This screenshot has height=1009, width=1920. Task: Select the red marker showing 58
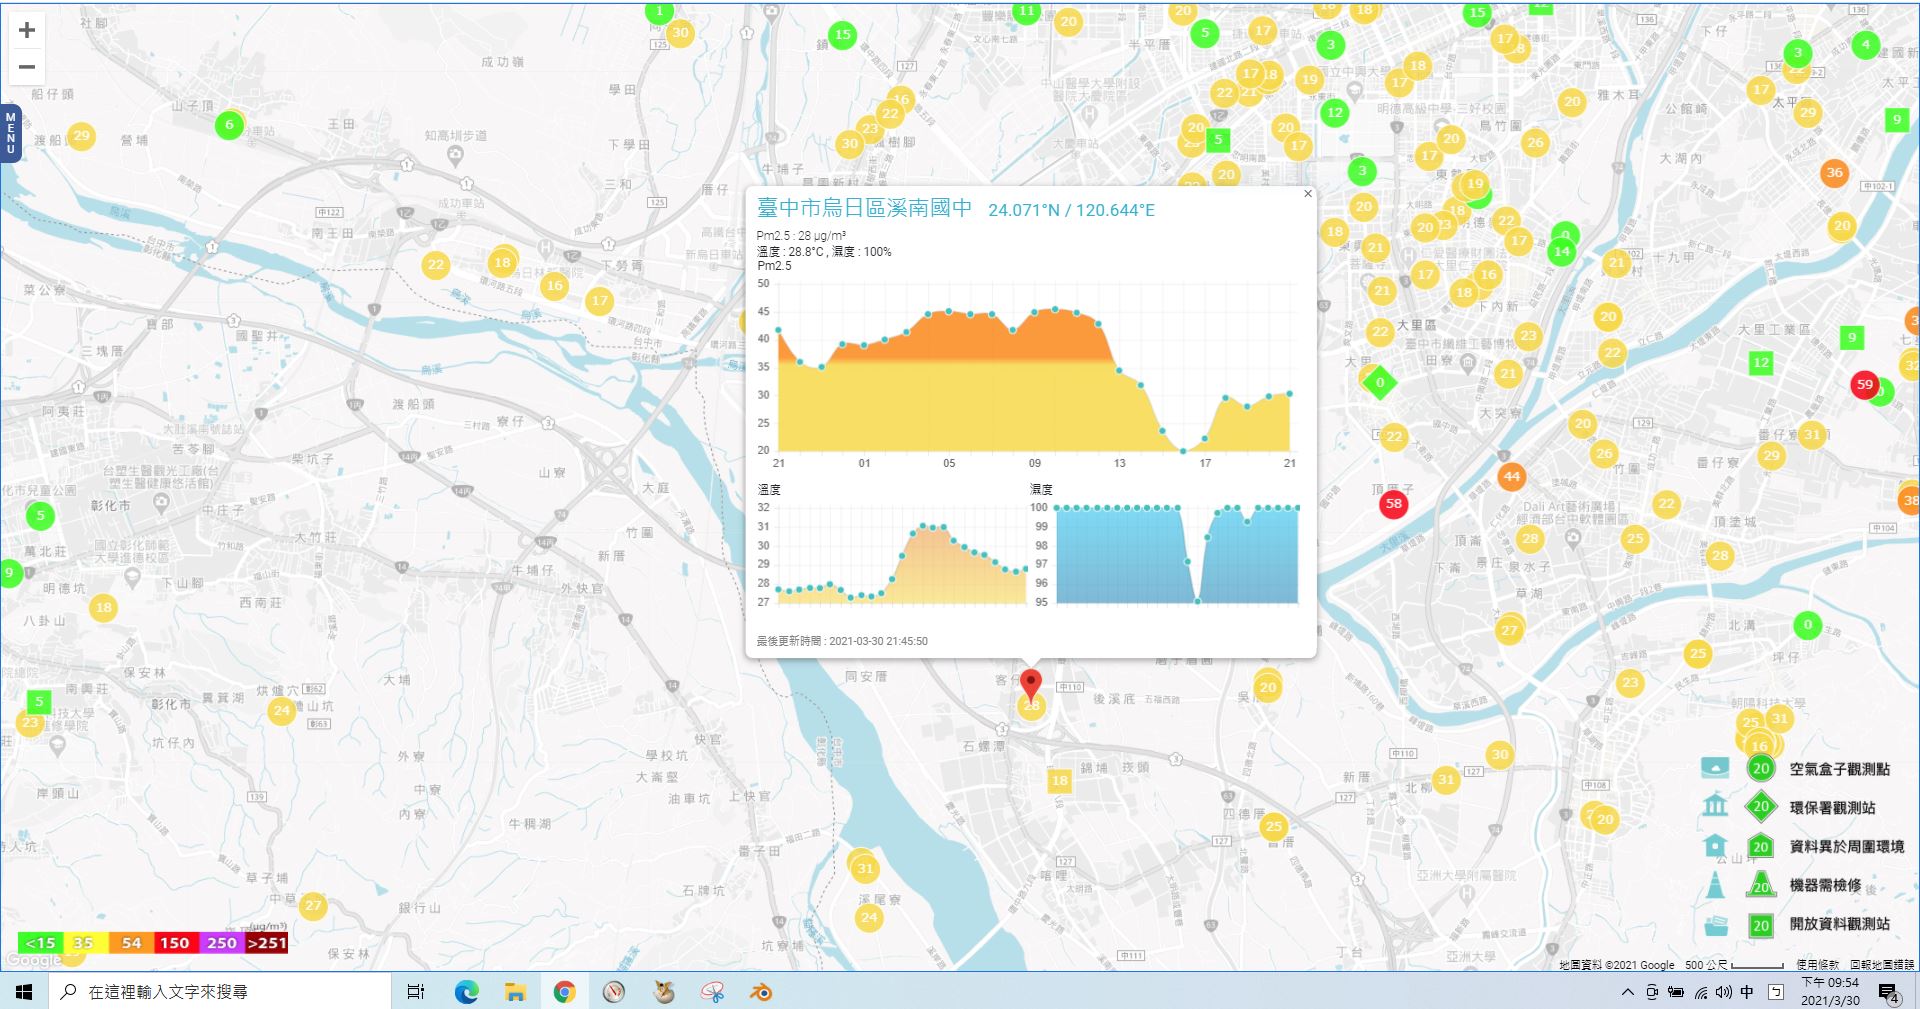[1393, 504]
